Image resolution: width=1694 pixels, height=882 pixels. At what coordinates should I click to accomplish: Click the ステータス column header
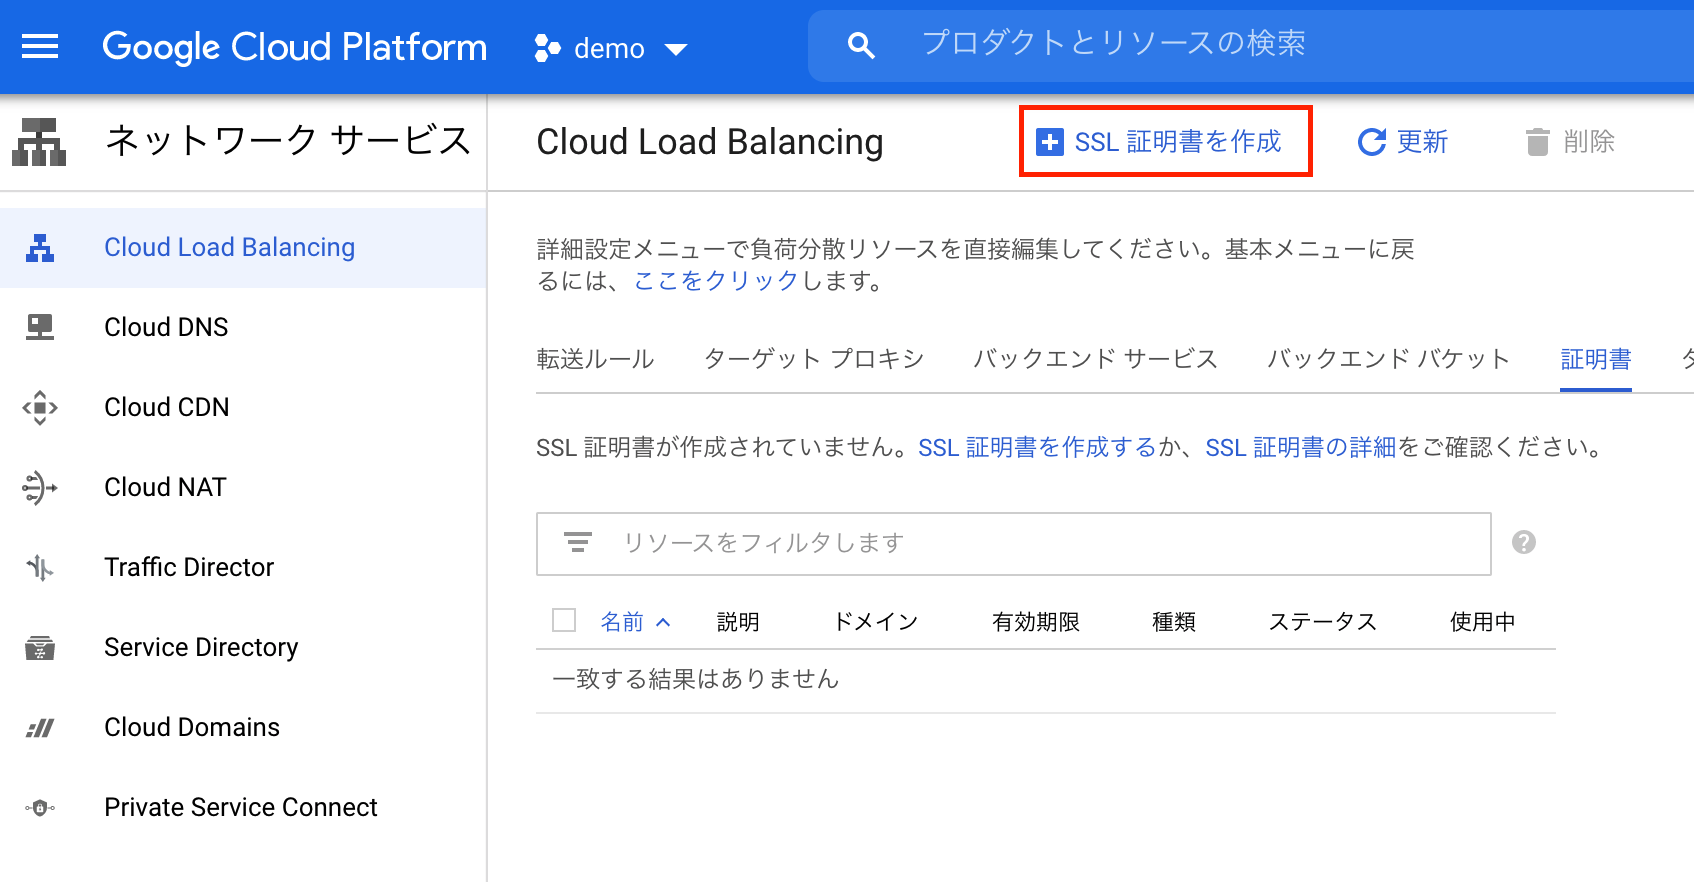(1323, 622)
